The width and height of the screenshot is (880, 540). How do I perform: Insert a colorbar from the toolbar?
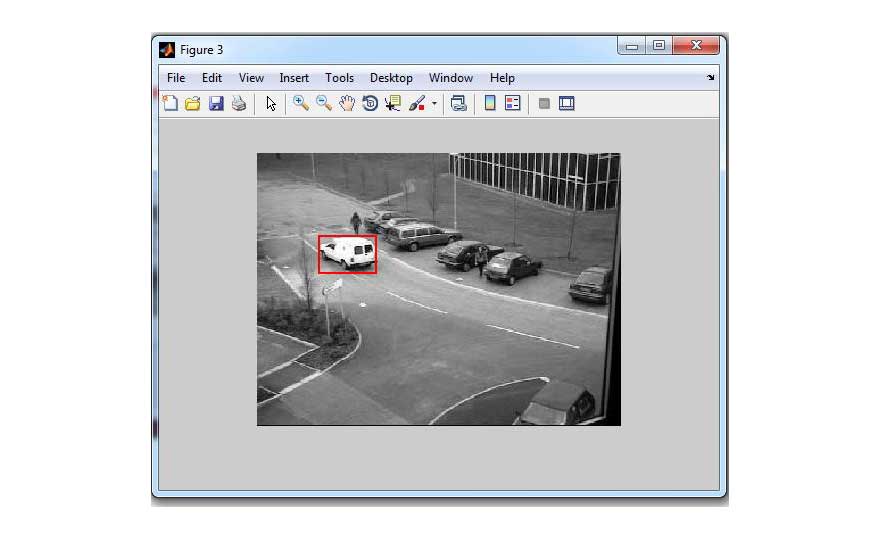pos(490,103)
